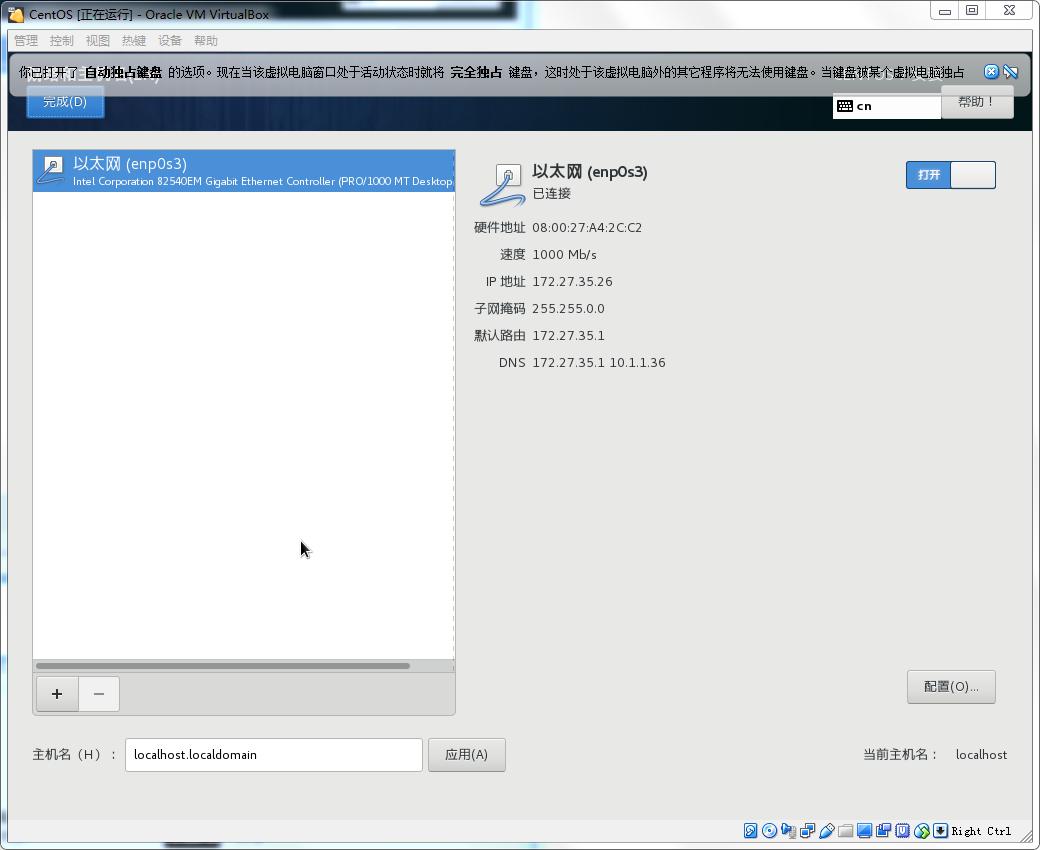
Task: Click the network adapters status icon
Action: coord(807,831)
